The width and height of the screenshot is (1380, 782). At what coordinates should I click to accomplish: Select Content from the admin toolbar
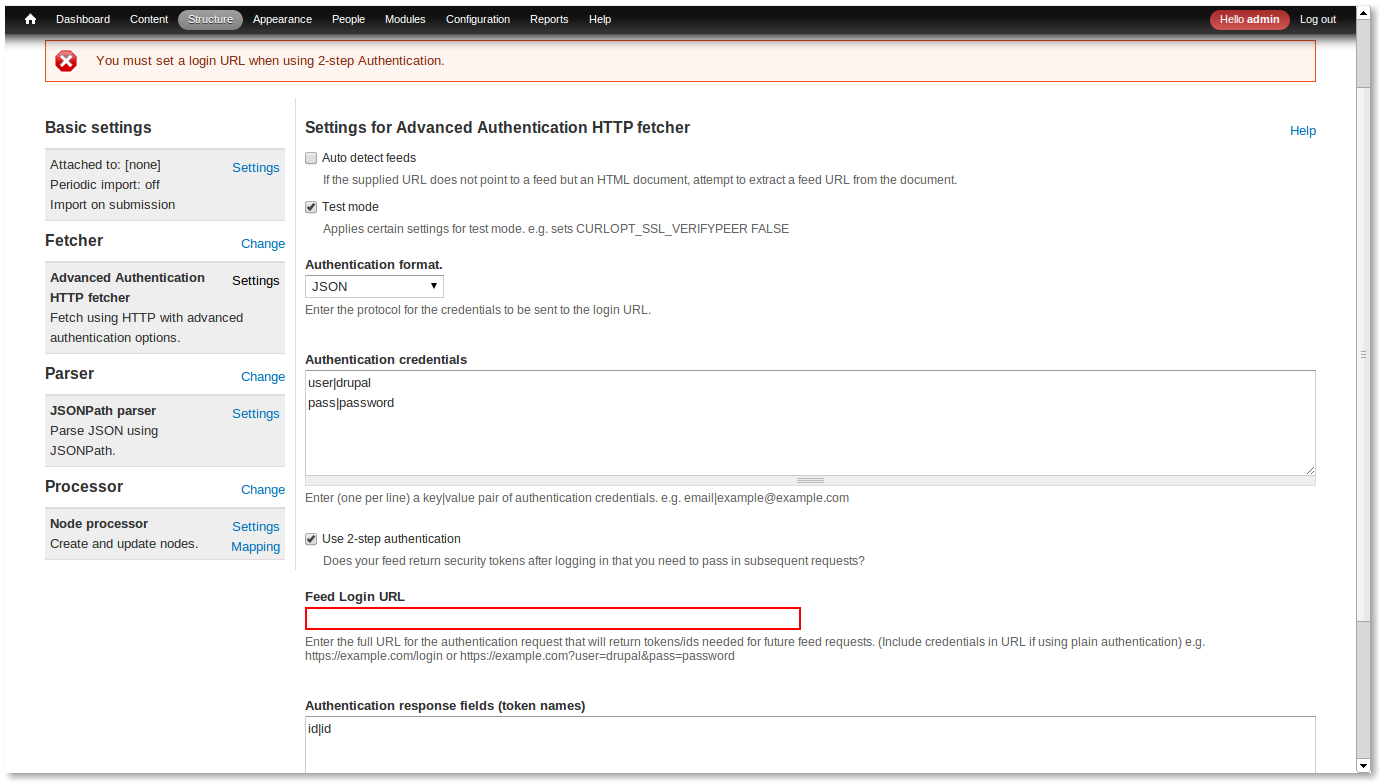(149, 18)
